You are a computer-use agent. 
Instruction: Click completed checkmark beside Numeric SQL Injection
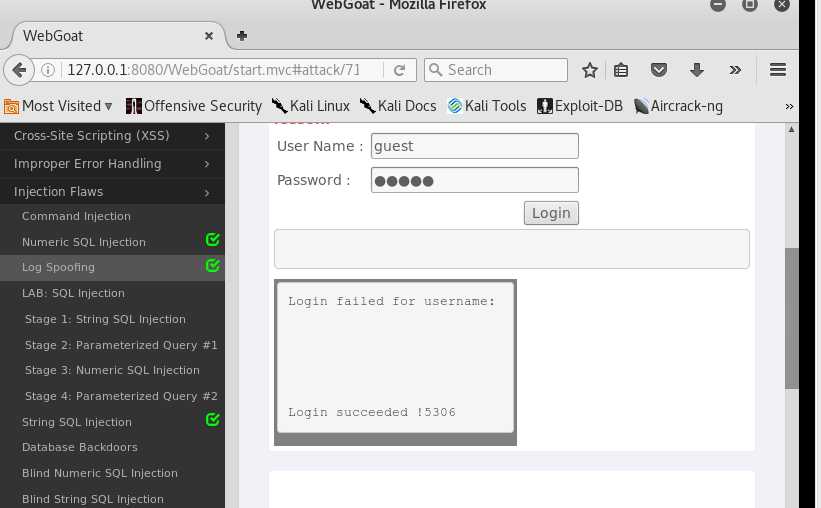click(212, 240)
